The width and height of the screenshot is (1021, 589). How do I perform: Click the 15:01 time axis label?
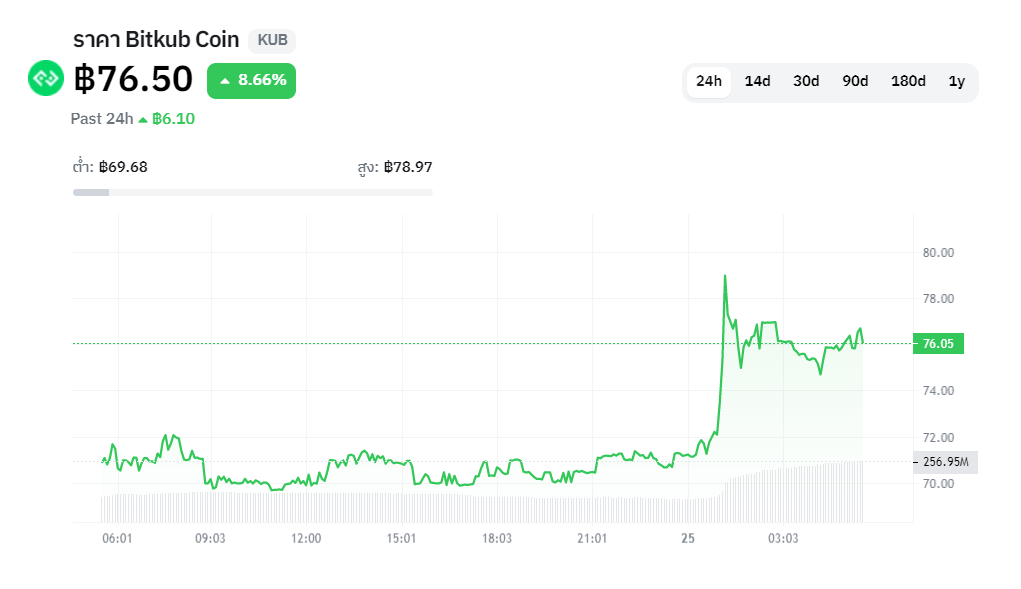401,538
